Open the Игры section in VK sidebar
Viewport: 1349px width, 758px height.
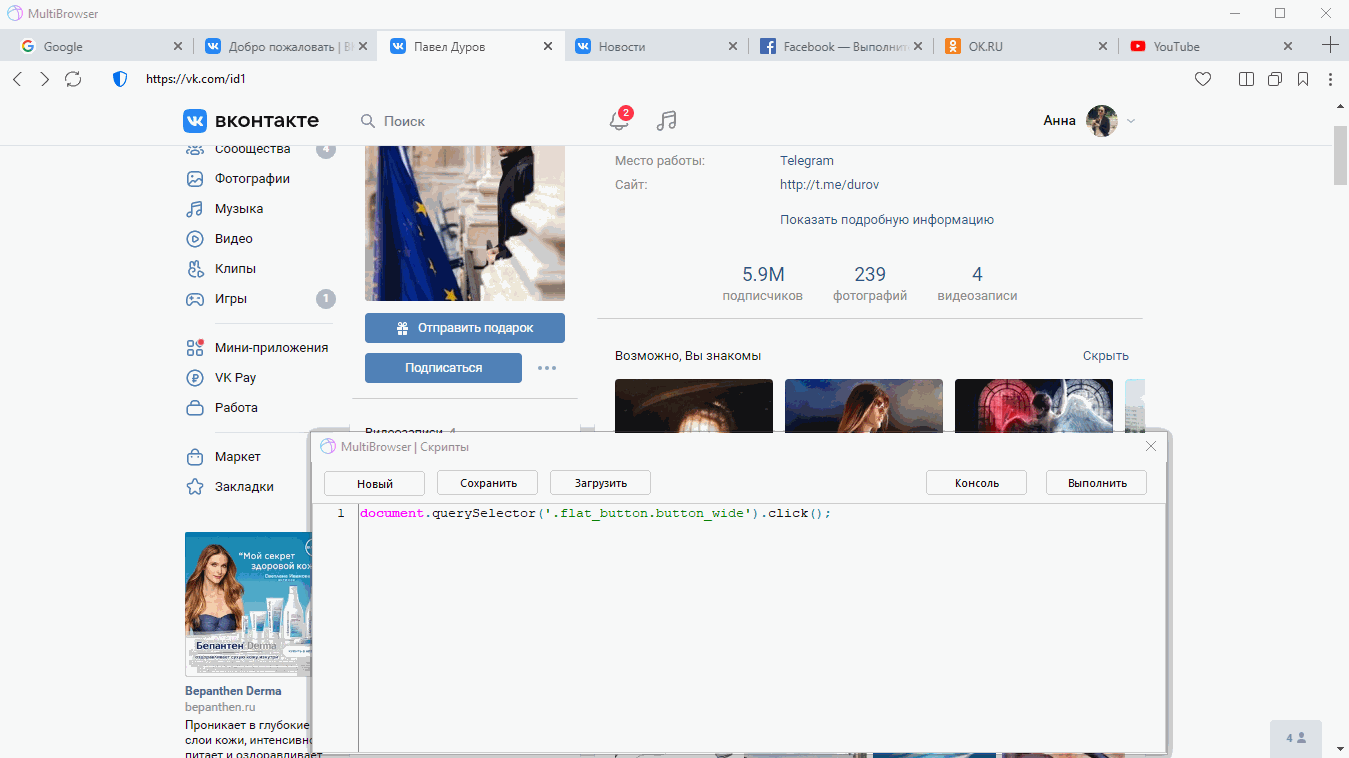230,298
